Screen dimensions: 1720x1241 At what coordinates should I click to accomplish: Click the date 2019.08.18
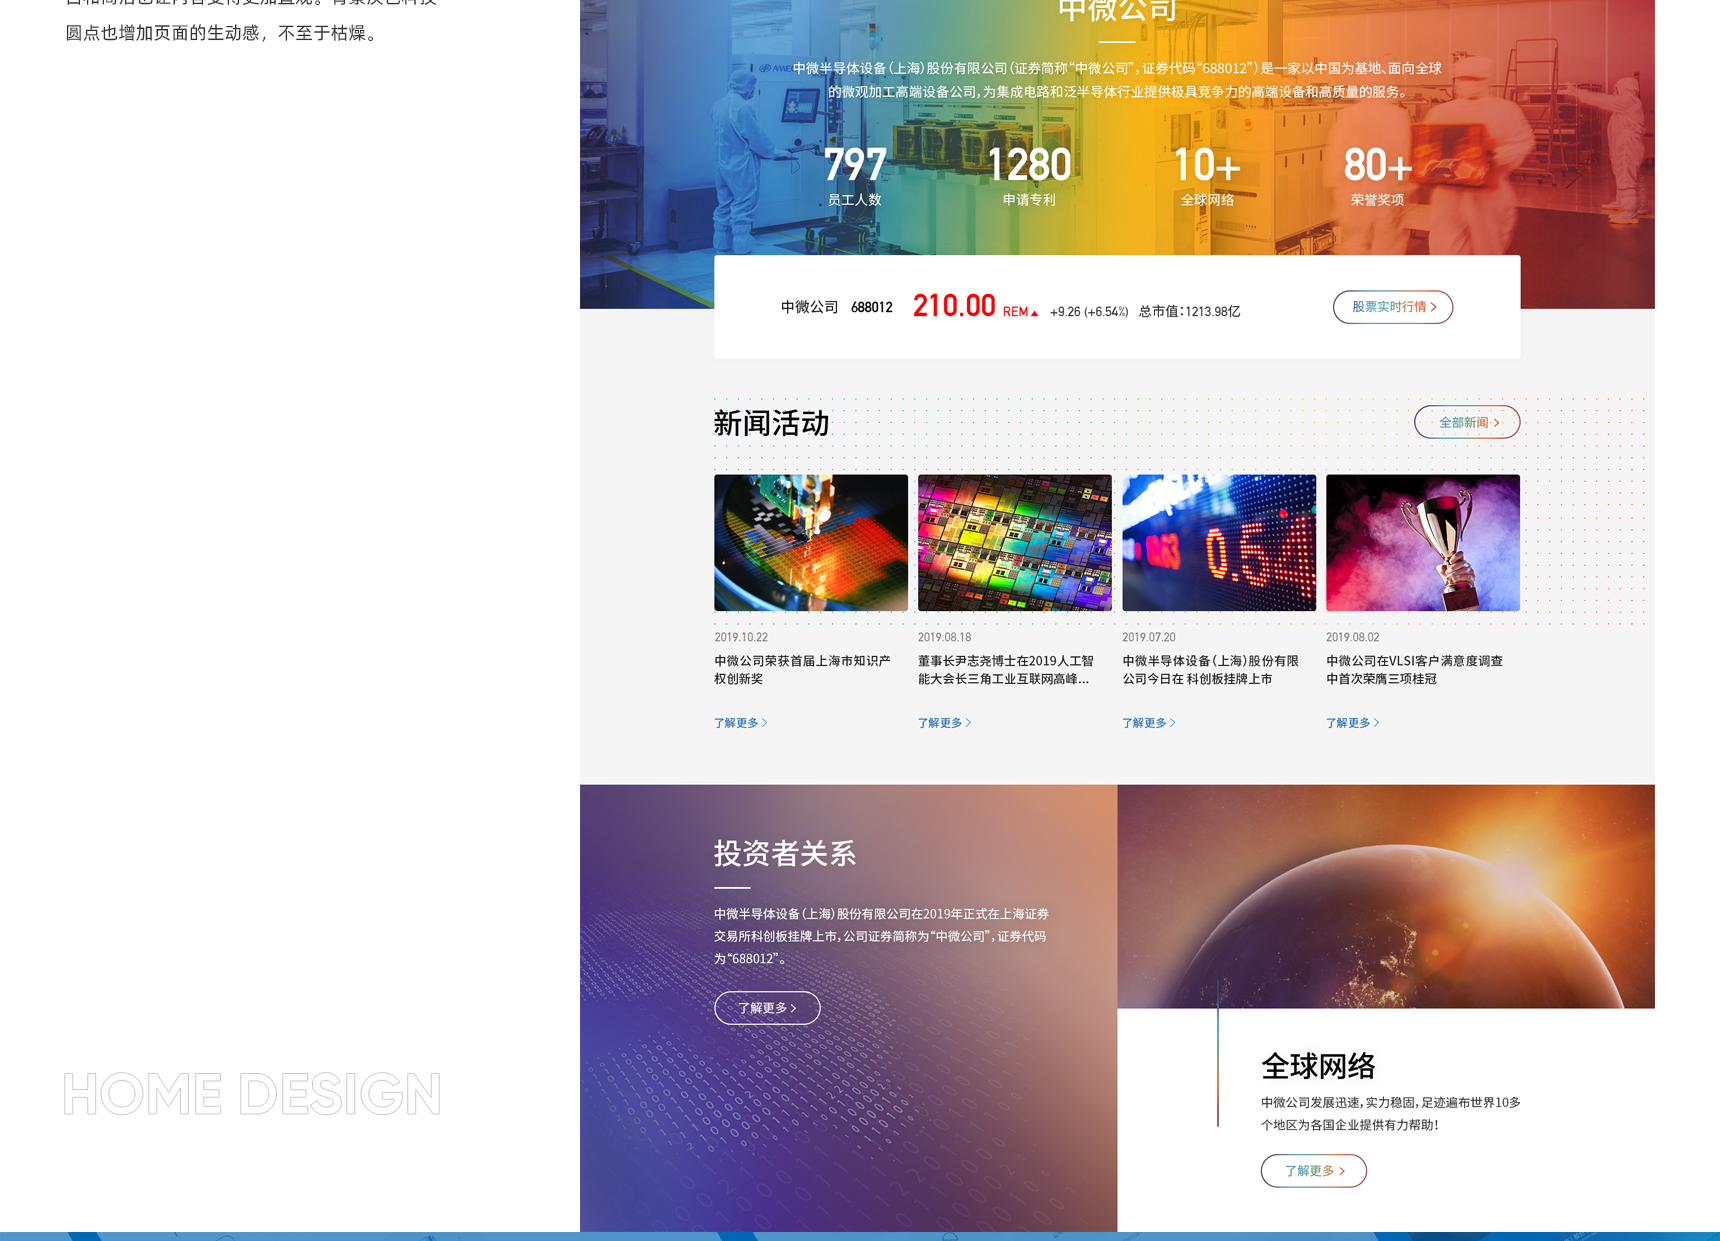click(945, 637)
